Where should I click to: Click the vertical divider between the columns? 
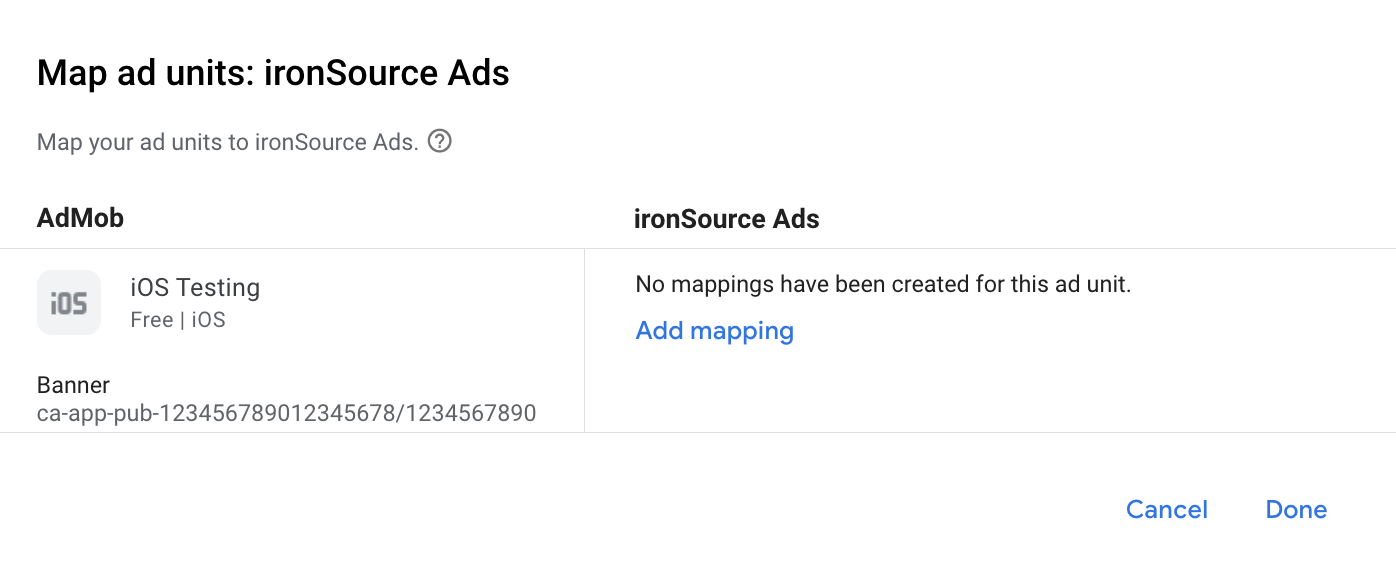click(x=584, y=340)
